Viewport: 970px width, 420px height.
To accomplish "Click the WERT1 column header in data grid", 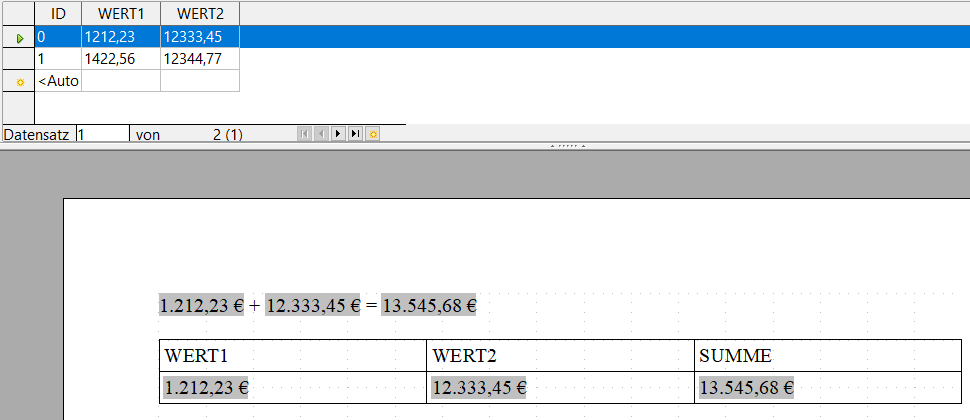I will 121,13.
